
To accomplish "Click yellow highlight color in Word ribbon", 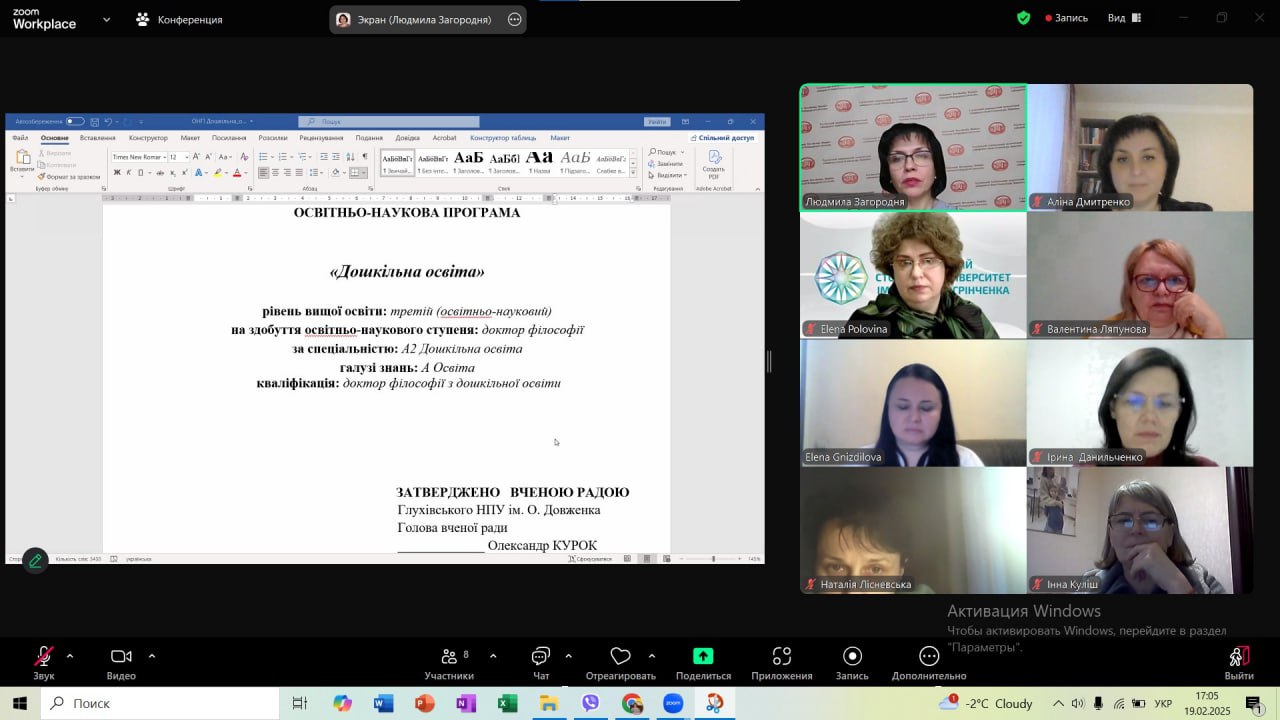I will [x=217, y=173].
